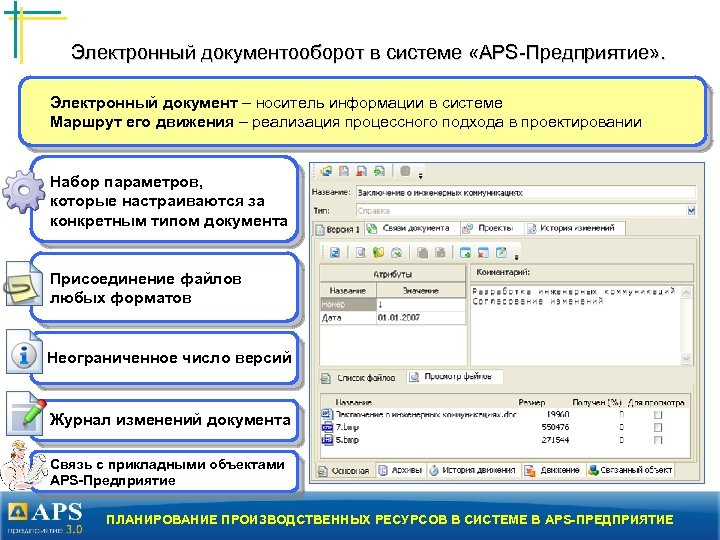Click the 7.bmp file icon
Screen dimensions: 720x540
[327, 427]
